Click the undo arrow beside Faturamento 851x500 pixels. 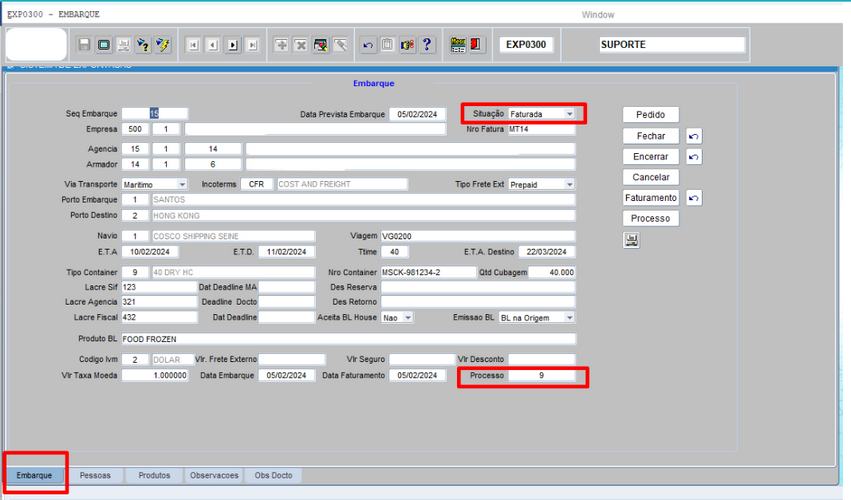click(x=694, y=198)
